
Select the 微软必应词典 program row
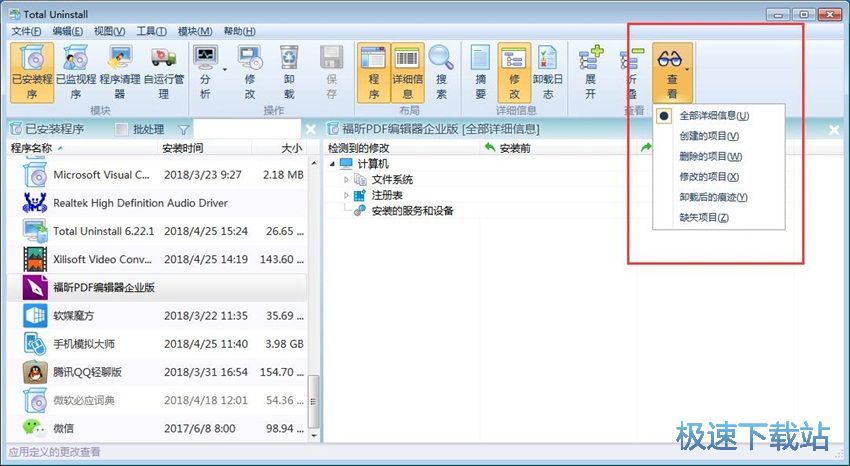pyautogui.click(x=157, y=400)
